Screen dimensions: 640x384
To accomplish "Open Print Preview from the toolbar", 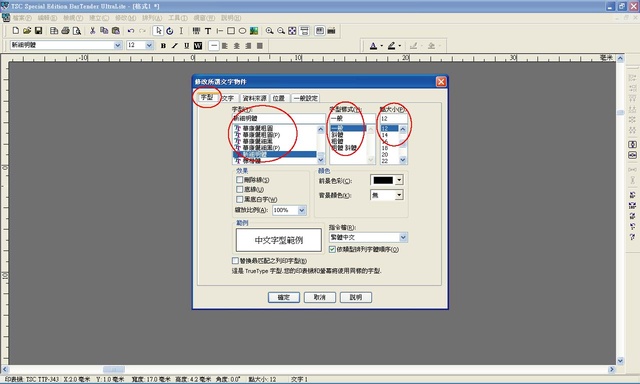I will tap(77, 31).
